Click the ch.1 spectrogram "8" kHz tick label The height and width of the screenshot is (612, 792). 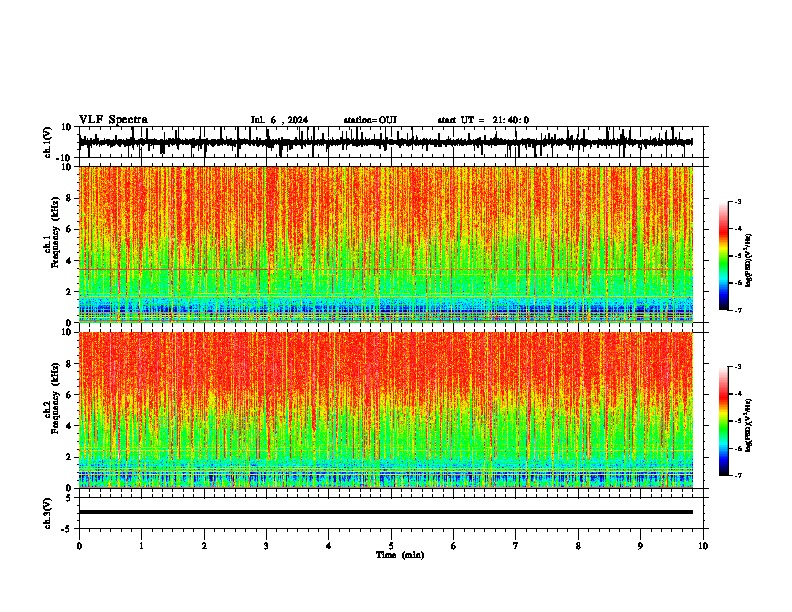69,198
